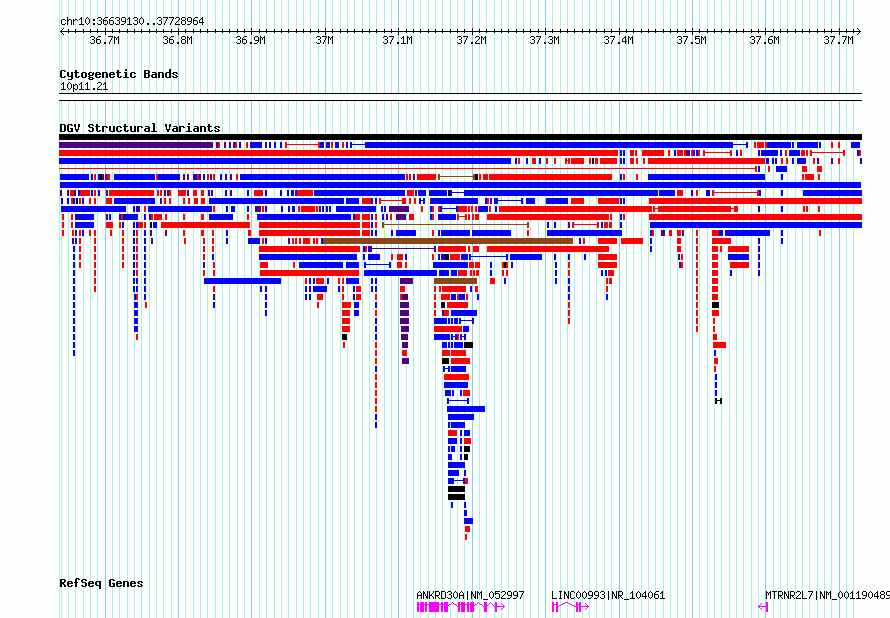Click the 37M ruler mark
This screenshot has height=618, width=890.
(x=325, y=40)
